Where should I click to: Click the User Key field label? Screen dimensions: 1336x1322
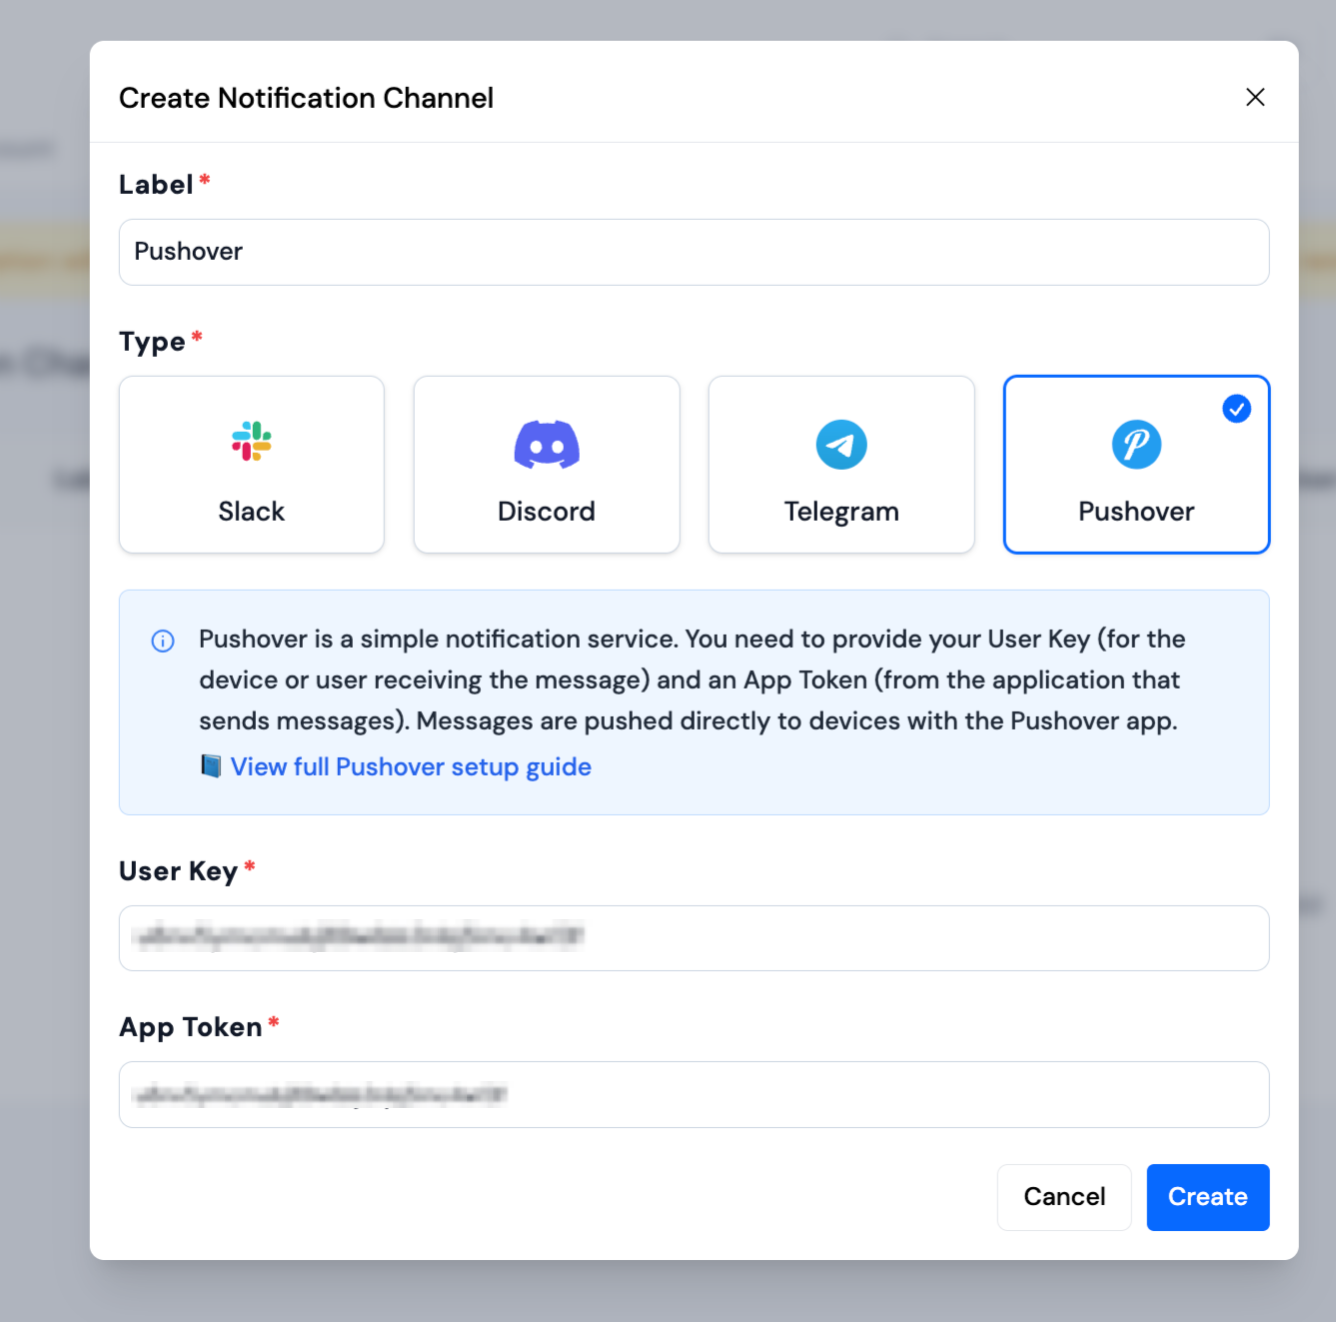tap(178, 871)
